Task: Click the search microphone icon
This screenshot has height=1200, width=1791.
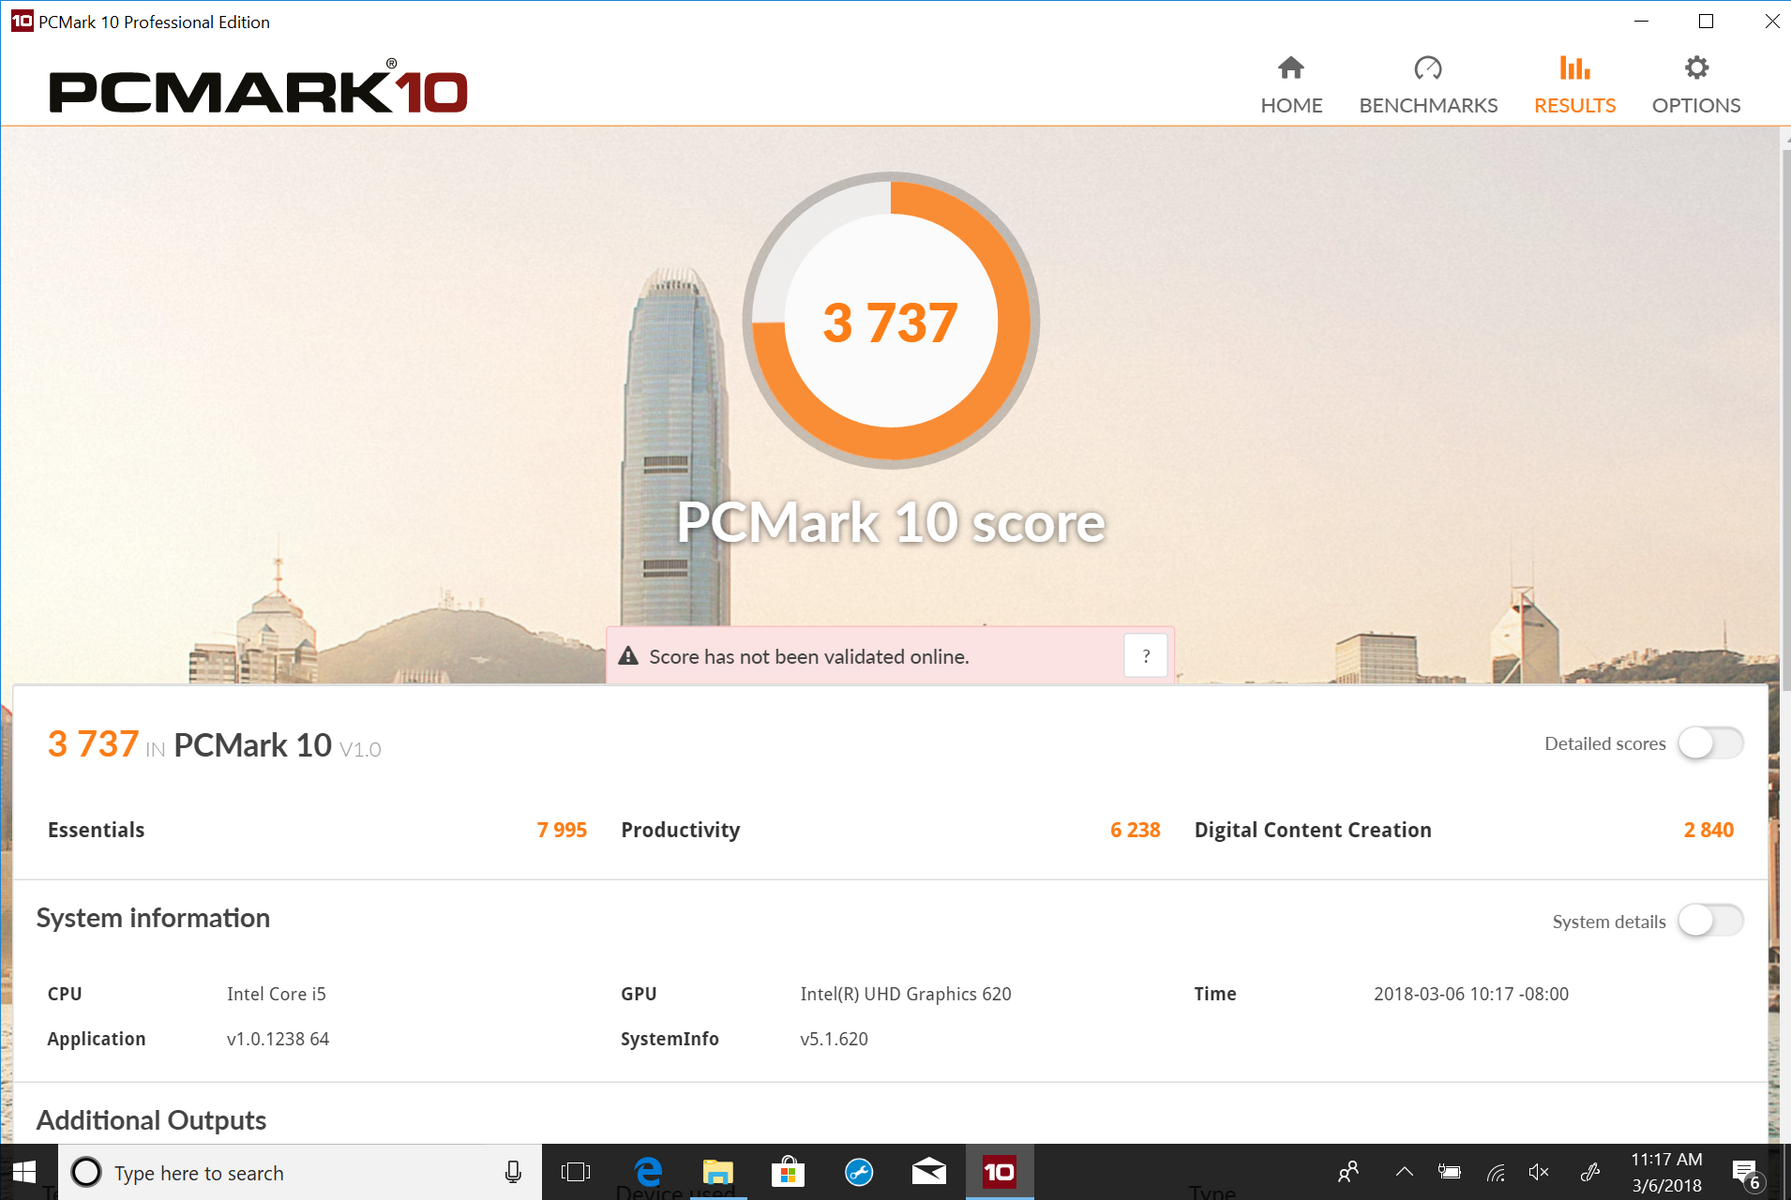Action: (513, 1172)
